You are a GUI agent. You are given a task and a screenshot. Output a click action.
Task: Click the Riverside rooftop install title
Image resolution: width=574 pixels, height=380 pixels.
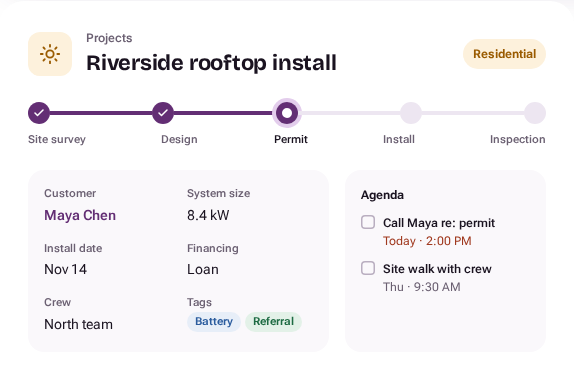211,63
